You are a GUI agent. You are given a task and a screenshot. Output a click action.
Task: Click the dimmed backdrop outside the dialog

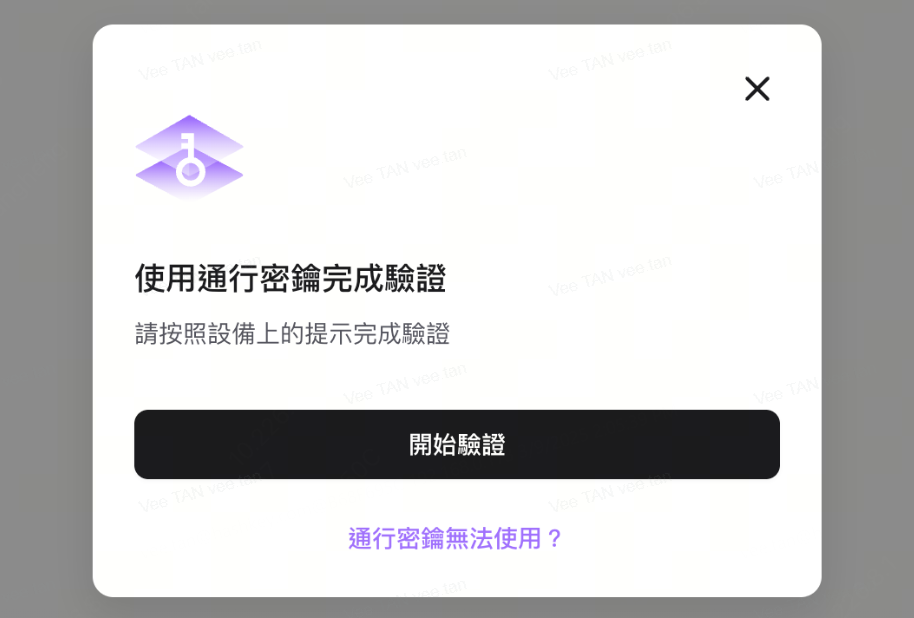45,309
